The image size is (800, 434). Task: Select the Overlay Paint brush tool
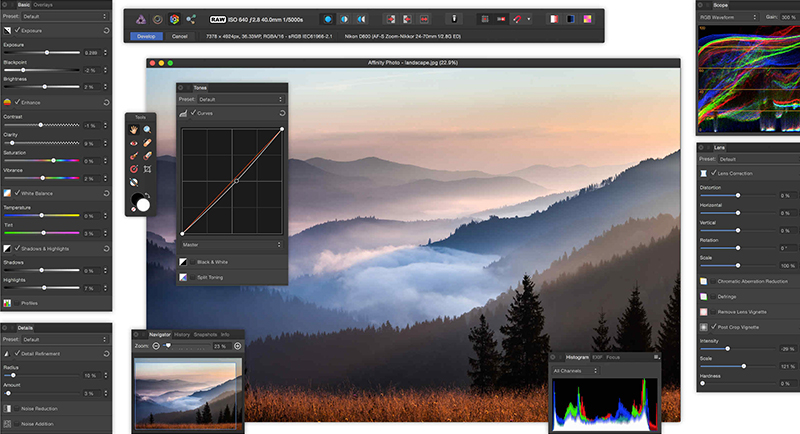coord(134,156)
